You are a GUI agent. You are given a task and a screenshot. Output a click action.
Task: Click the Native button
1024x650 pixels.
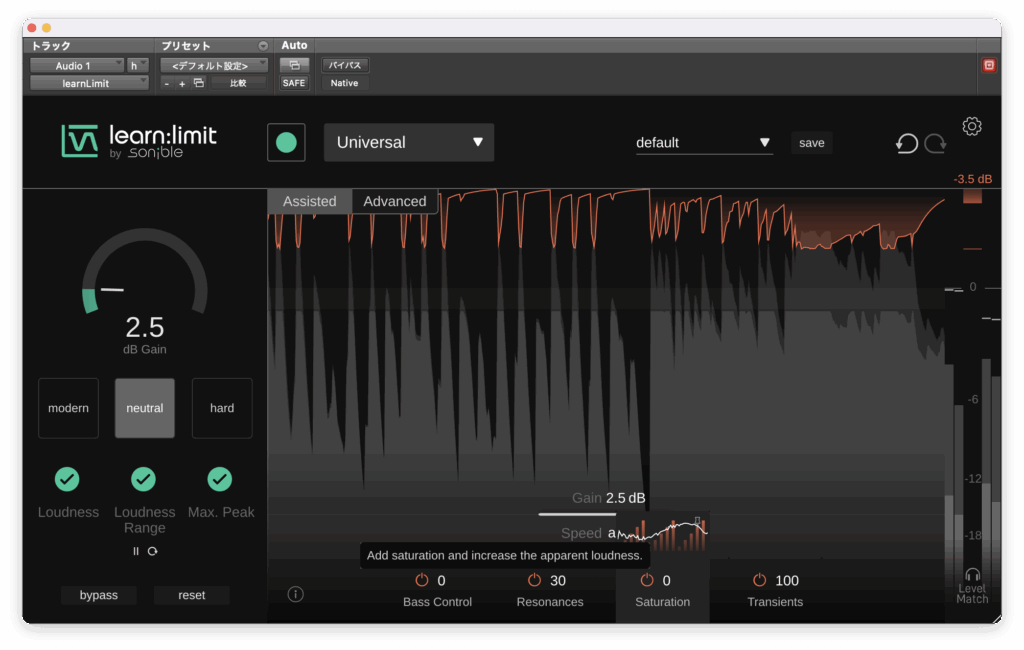pyautogui.click(x=344, y=83)
